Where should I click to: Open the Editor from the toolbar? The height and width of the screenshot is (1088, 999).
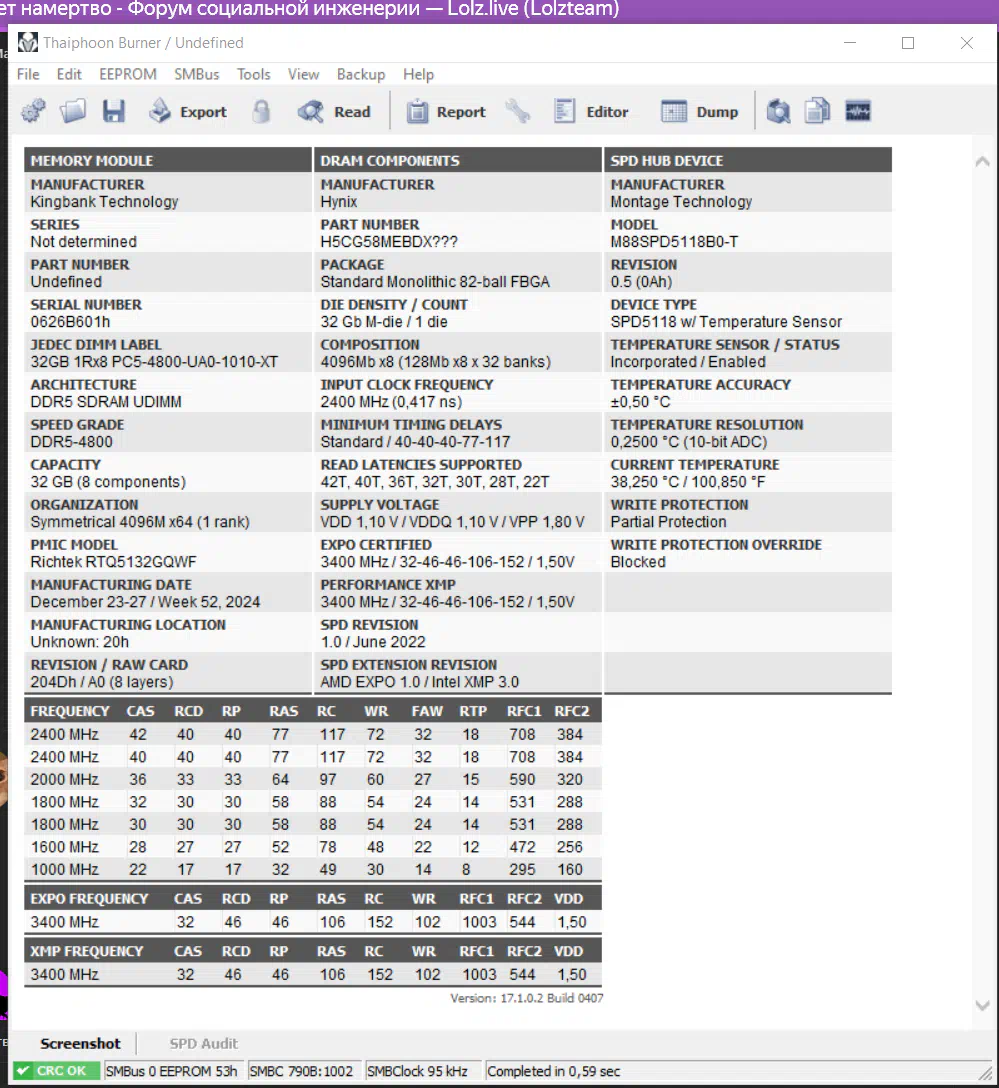coord(591,112)
